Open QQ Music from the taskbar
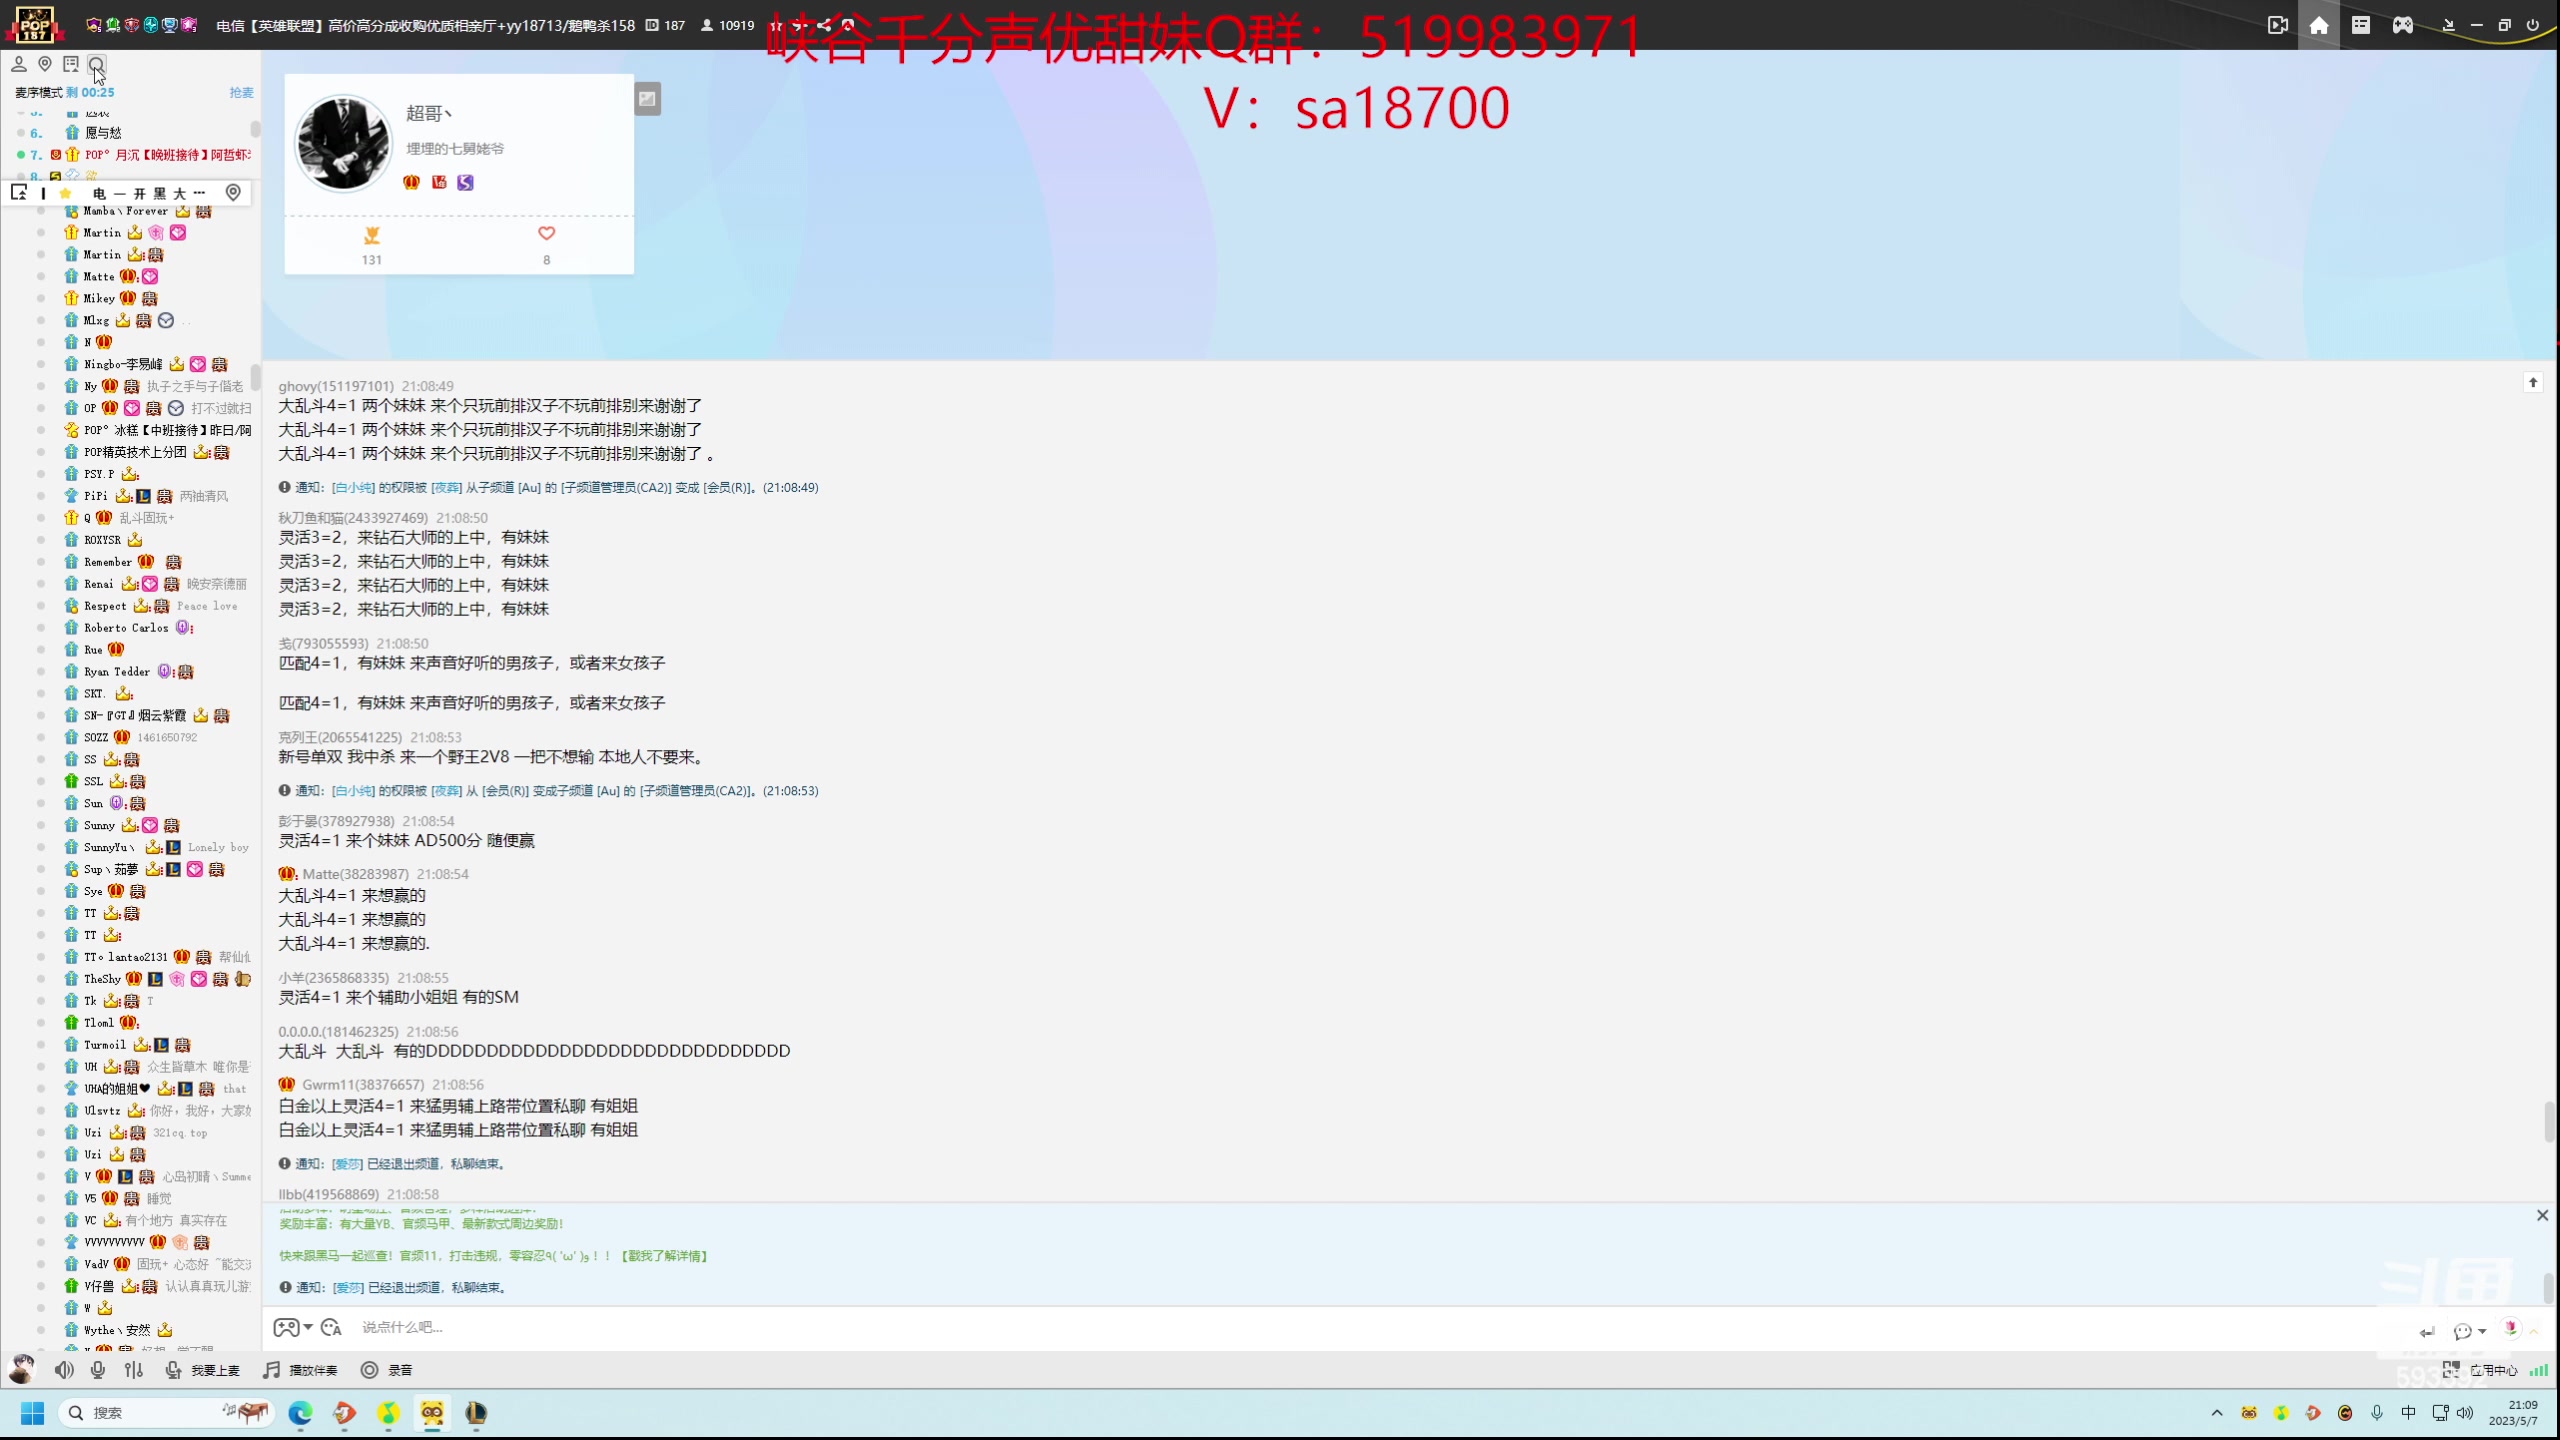This screenshot has height=1440, width=2560. pos(388,1413)
